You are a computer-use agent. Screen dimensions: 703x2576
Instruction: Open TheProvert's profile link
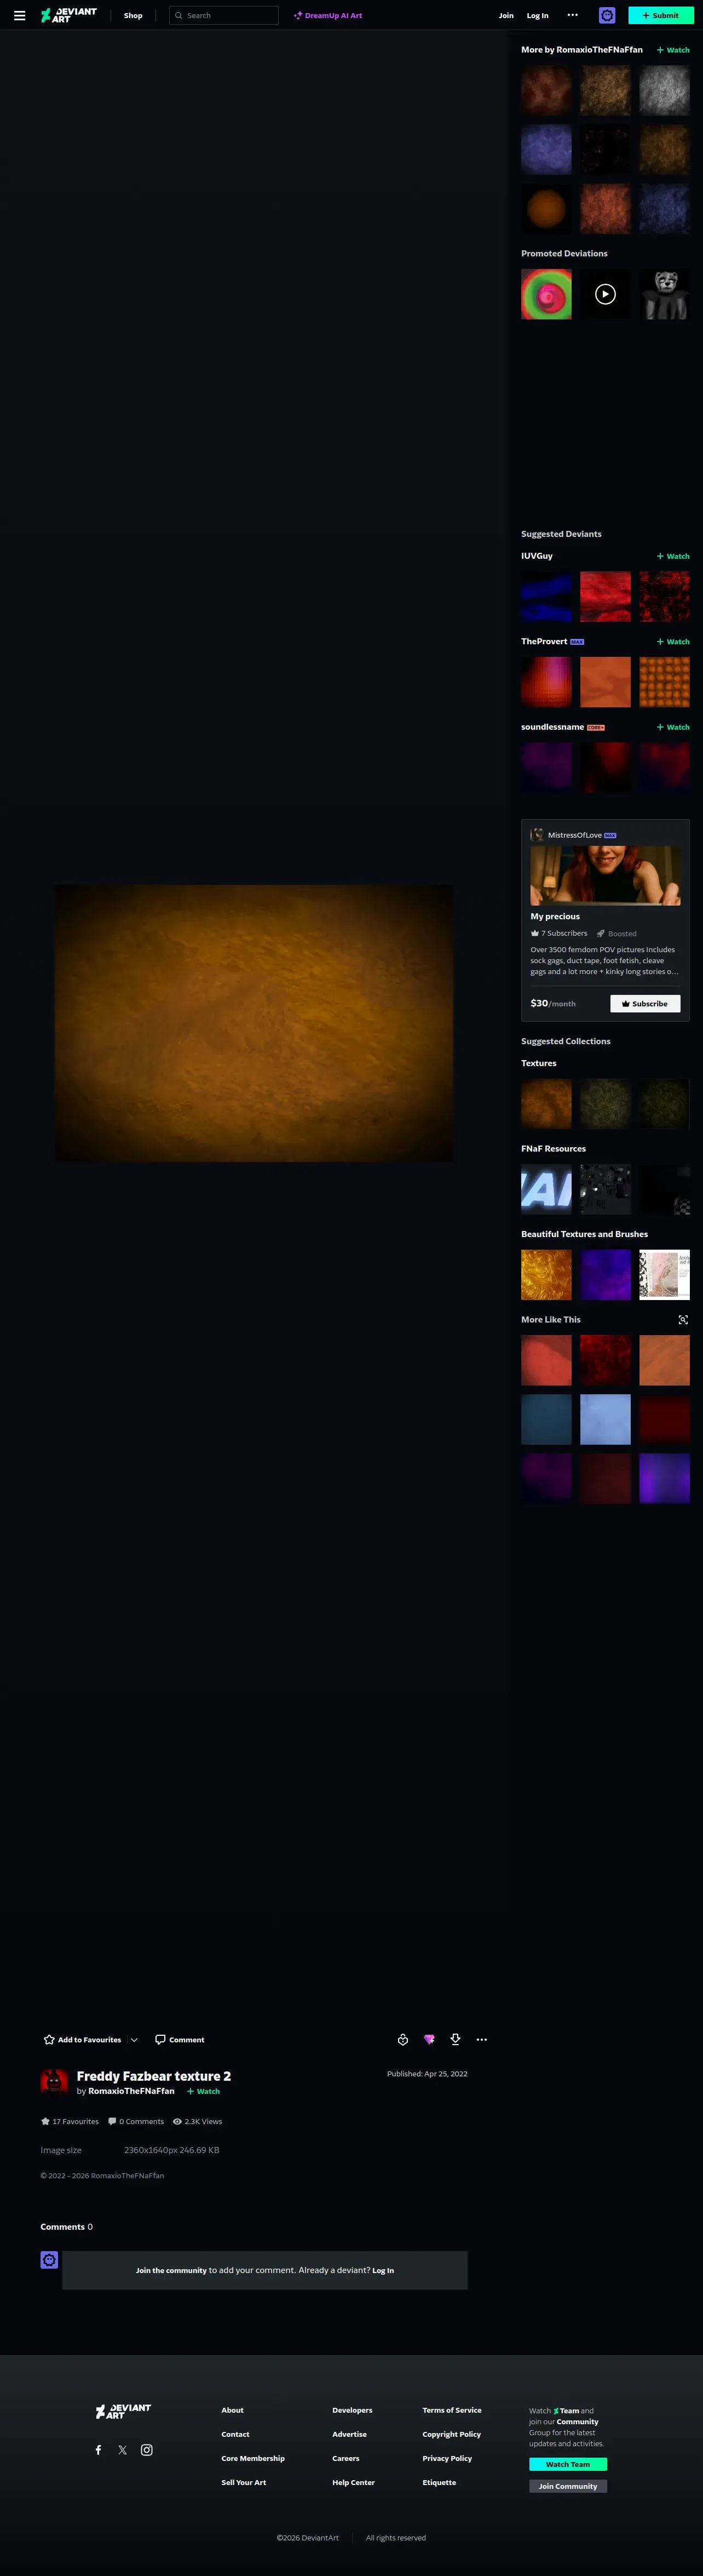pos(544,641)
